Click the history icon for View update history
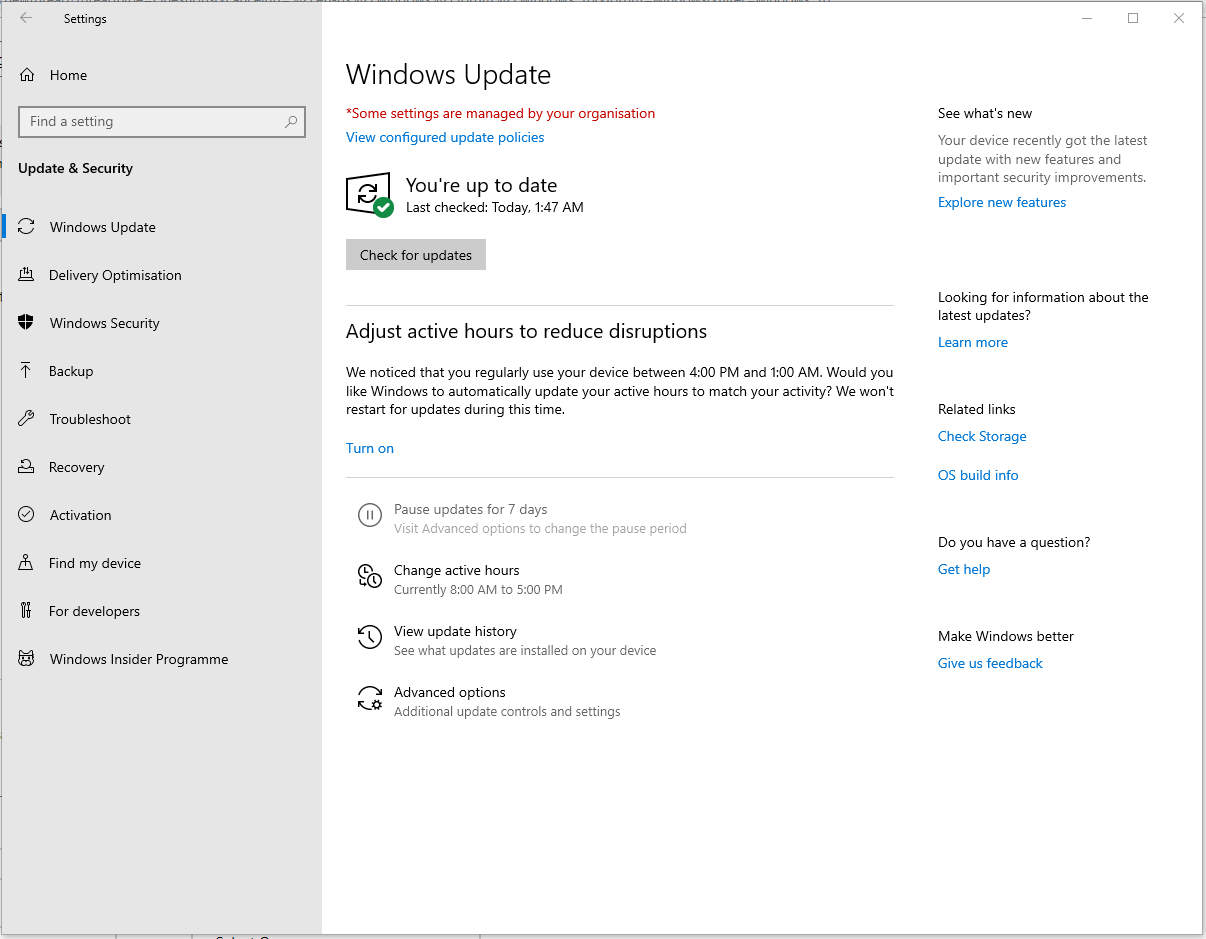 point(370,637)
